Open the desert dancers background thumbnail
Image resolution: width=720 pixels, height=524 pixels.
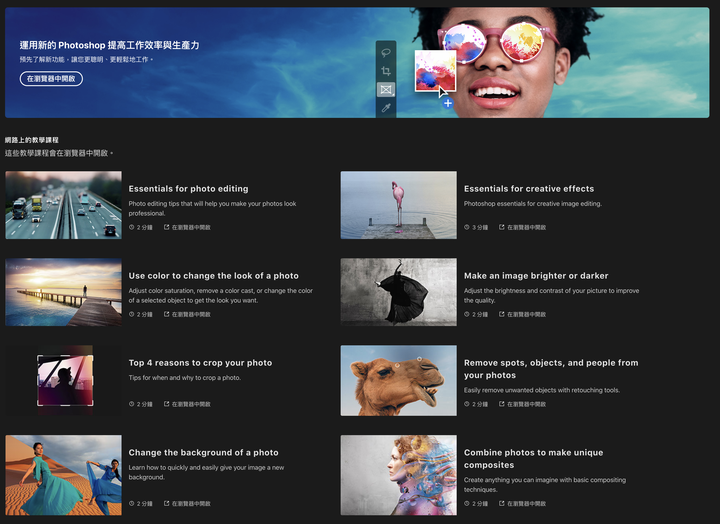coord(63,475)
